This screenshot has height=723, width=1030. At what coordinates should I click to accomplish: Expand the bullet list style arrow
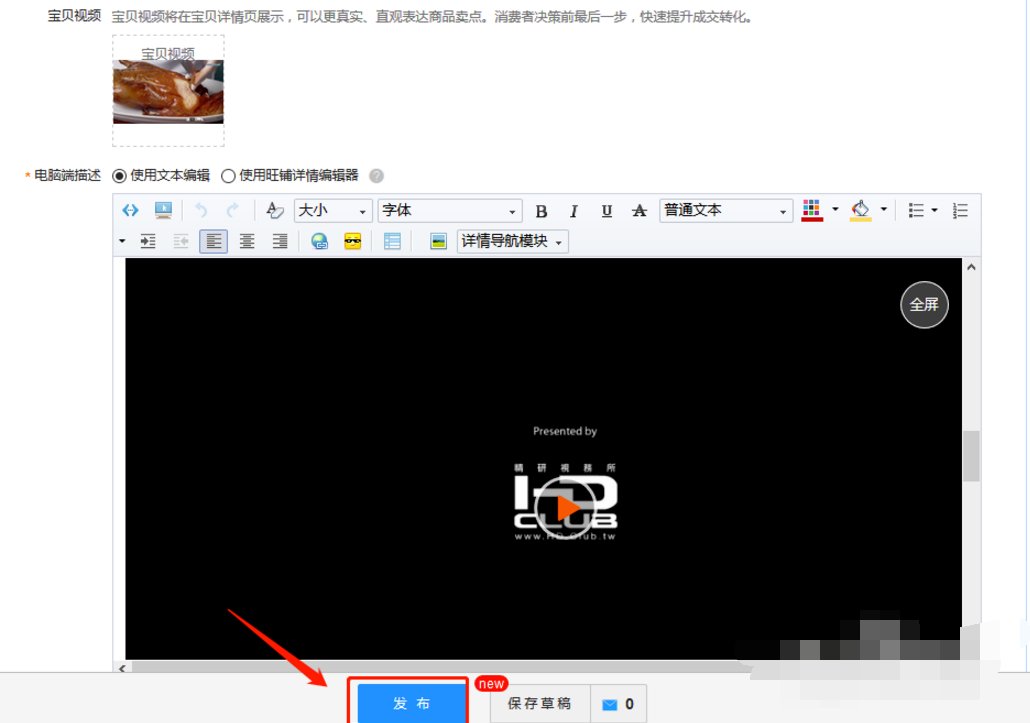(934, 210)
